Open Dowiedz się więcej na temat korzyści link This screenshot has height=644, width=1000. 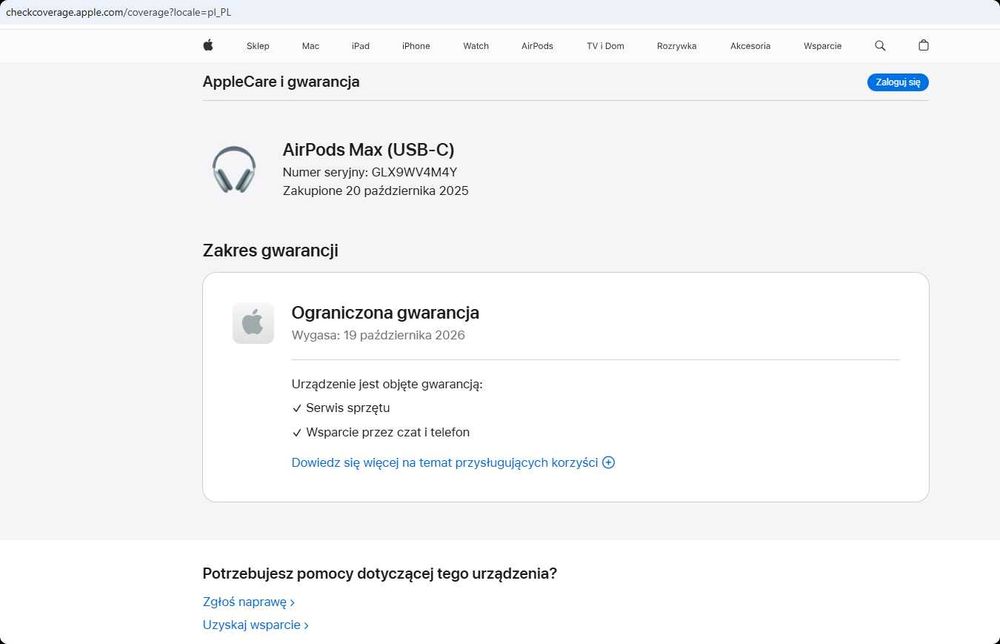coord(445,462)
